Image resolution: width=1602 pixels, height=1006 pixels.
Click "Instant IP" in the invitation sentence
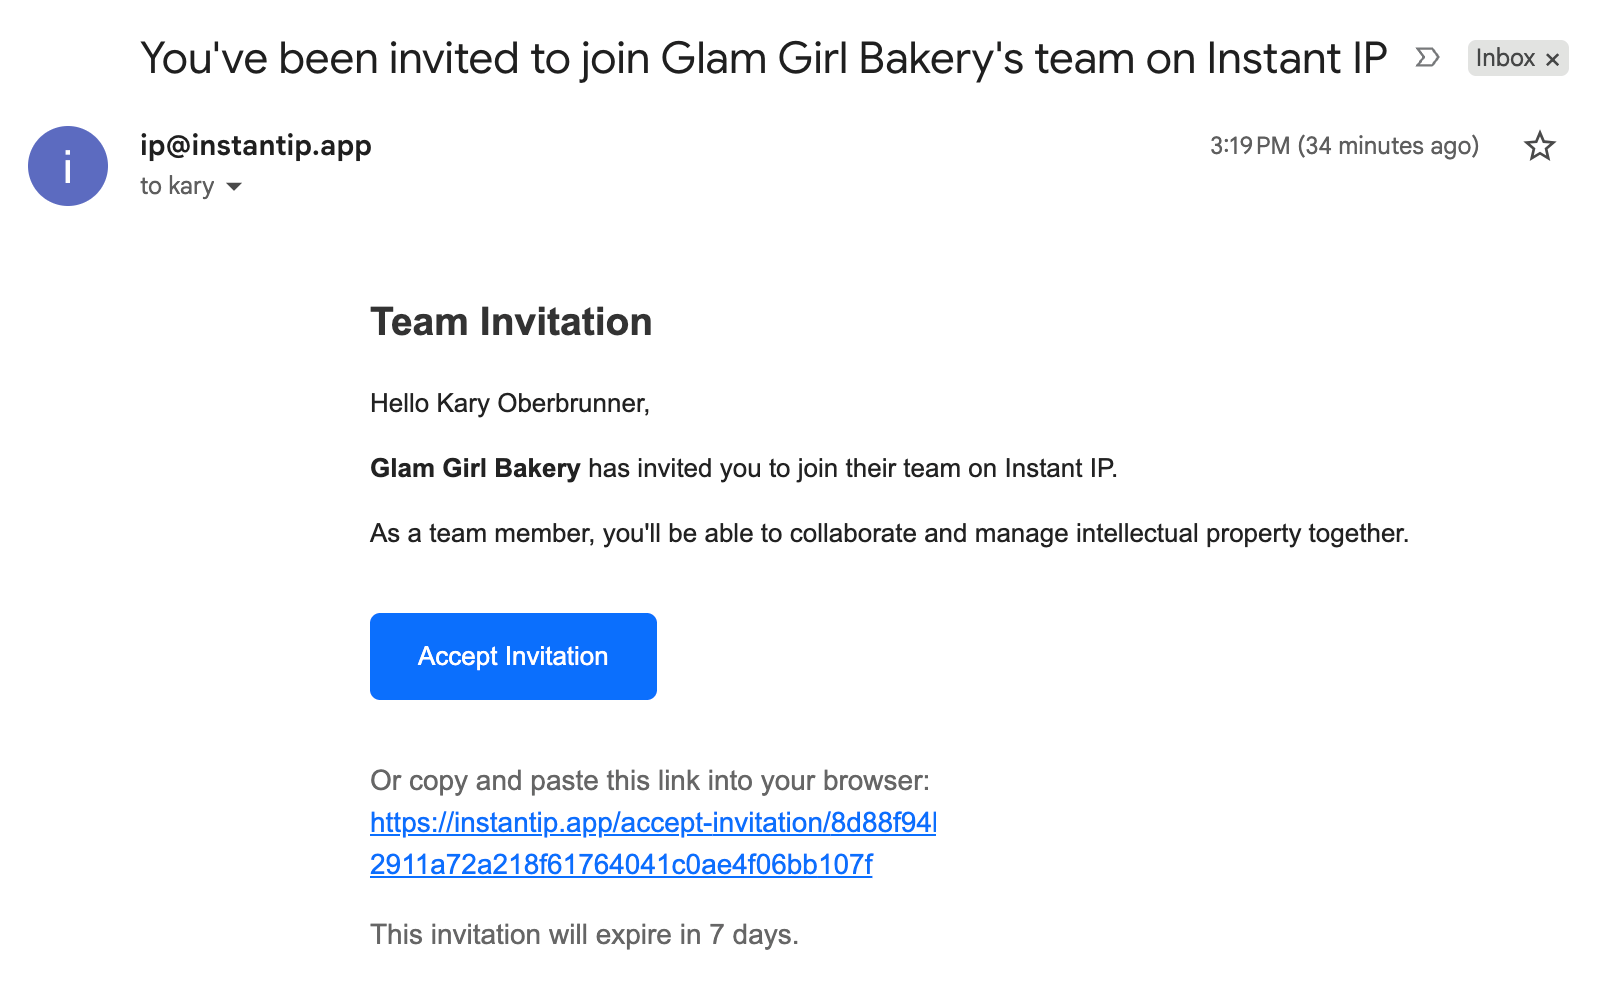pyautogui.click(x=1059, y=468)
